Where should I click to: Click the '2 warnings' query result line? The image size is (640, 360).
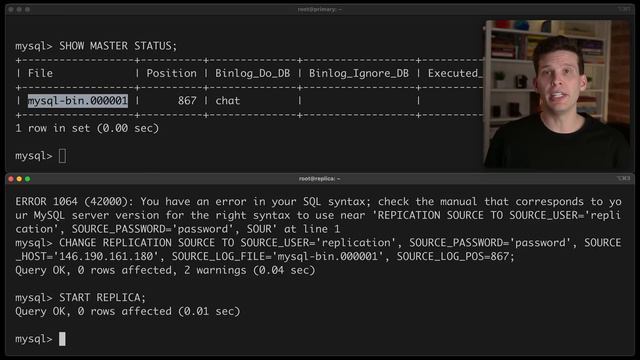[x=165, y=270]
